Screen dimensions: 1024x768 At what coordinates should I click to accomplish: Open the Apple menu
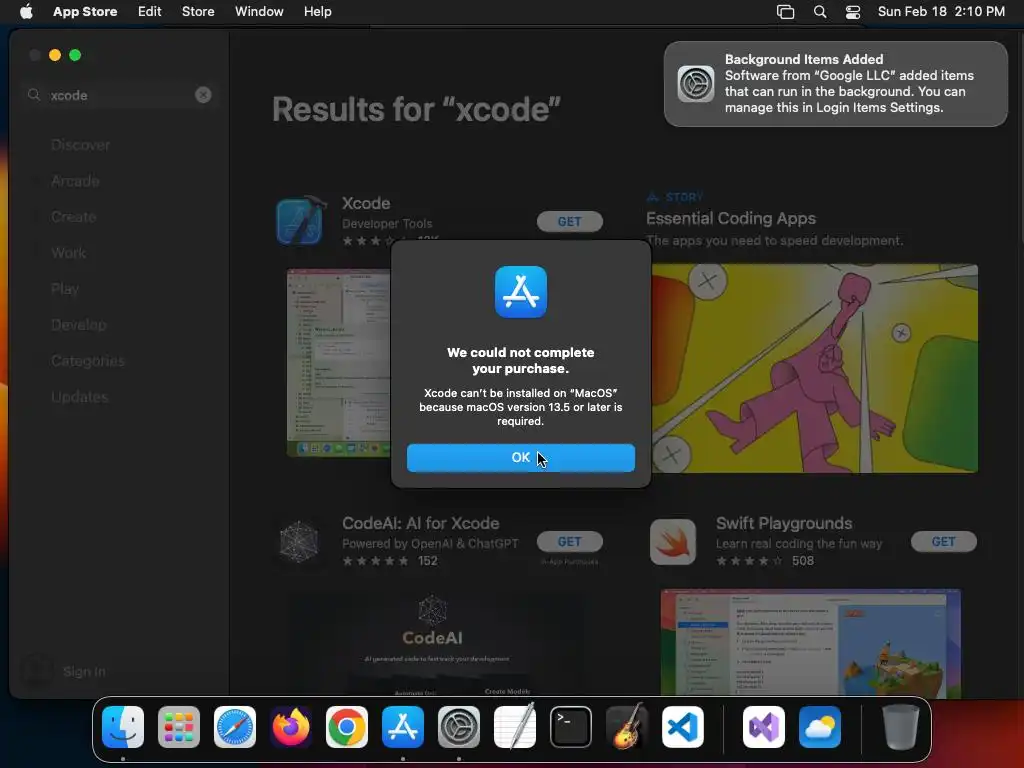26,11
